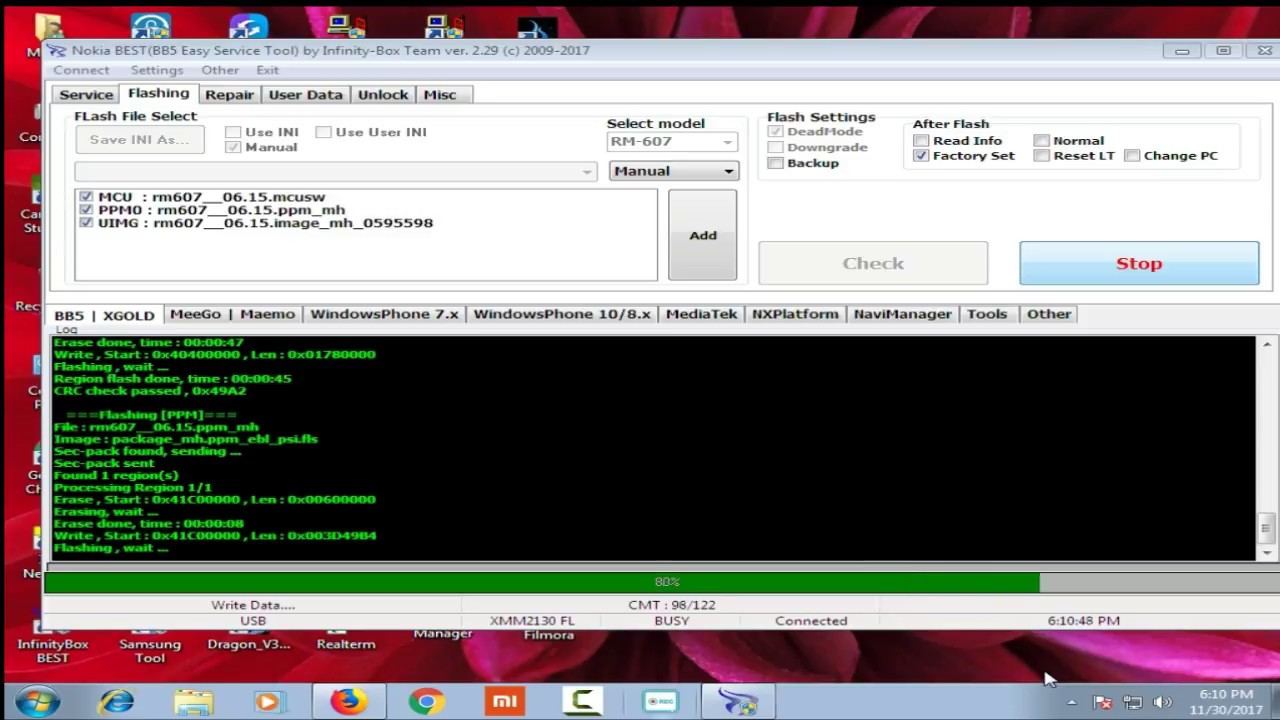The image size is (1280, 720).
Task: Open the media player taskbar icon
Action: coord(269,702)
